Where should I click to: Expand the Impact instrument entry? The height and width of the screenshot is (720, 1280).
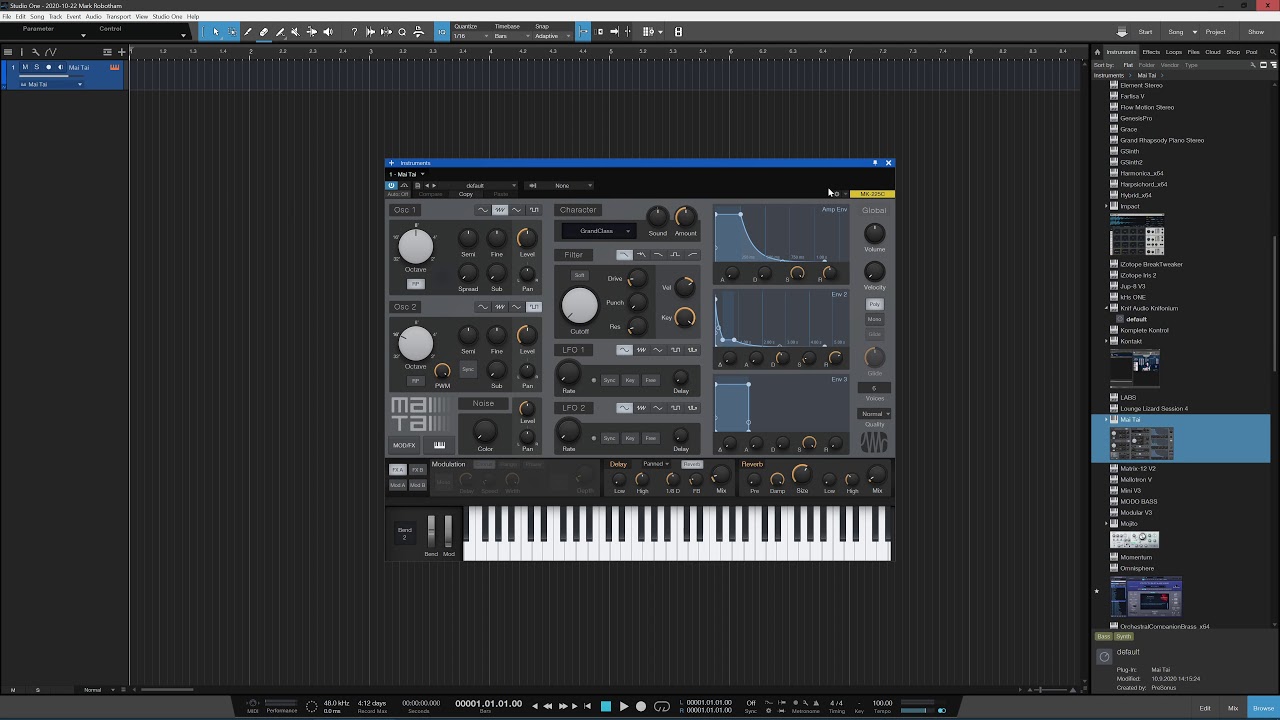coord(1106,206)
